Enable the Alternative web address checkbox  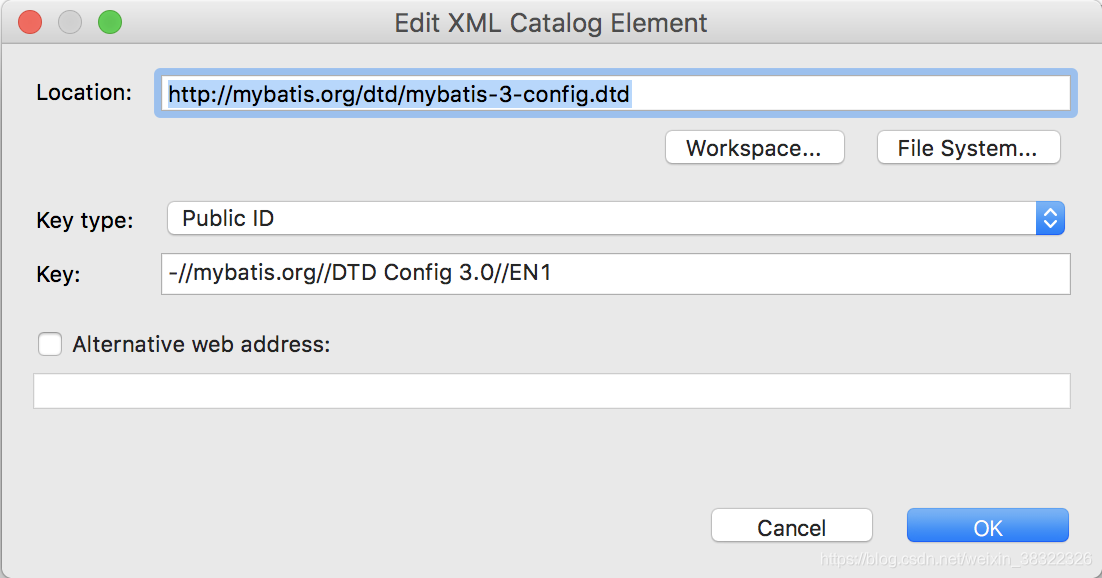(x=50, y=345)
